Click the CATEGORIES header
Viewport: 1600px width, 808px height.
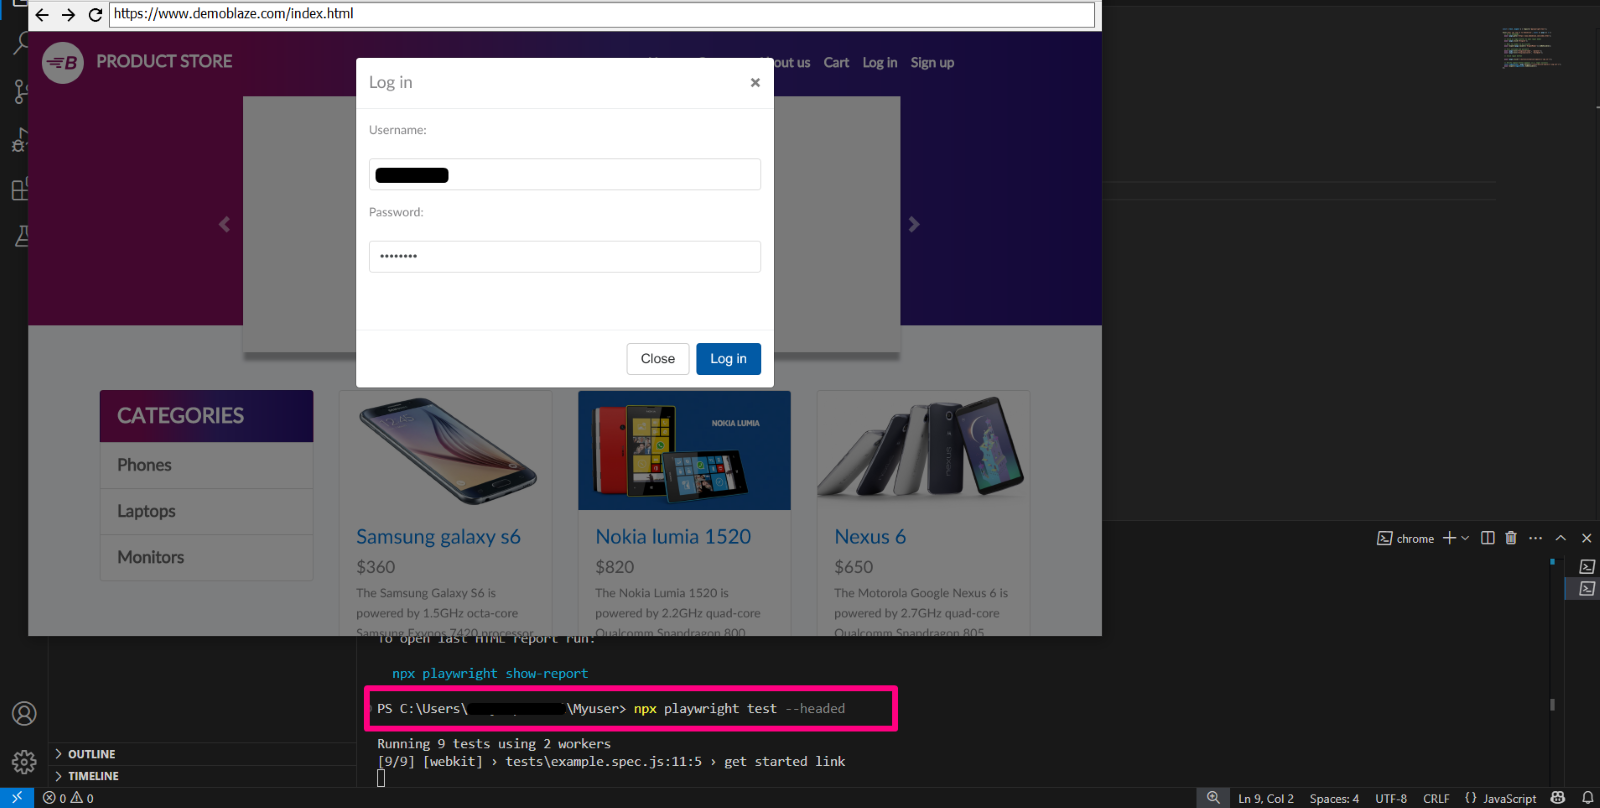(207, 416)
